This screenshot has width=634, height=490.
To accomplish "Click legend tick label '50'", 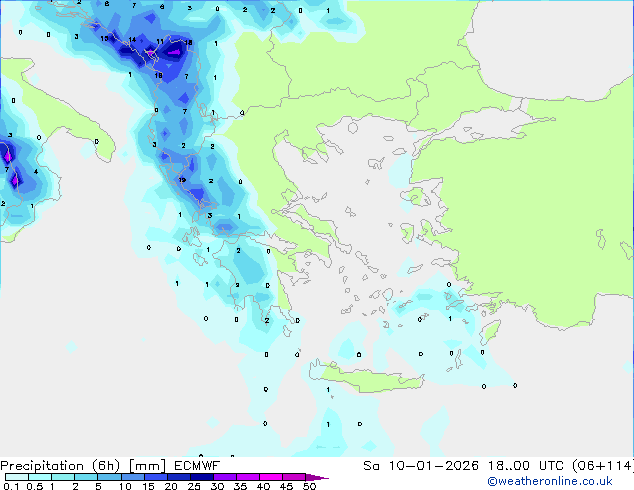I will pos(309,486).
